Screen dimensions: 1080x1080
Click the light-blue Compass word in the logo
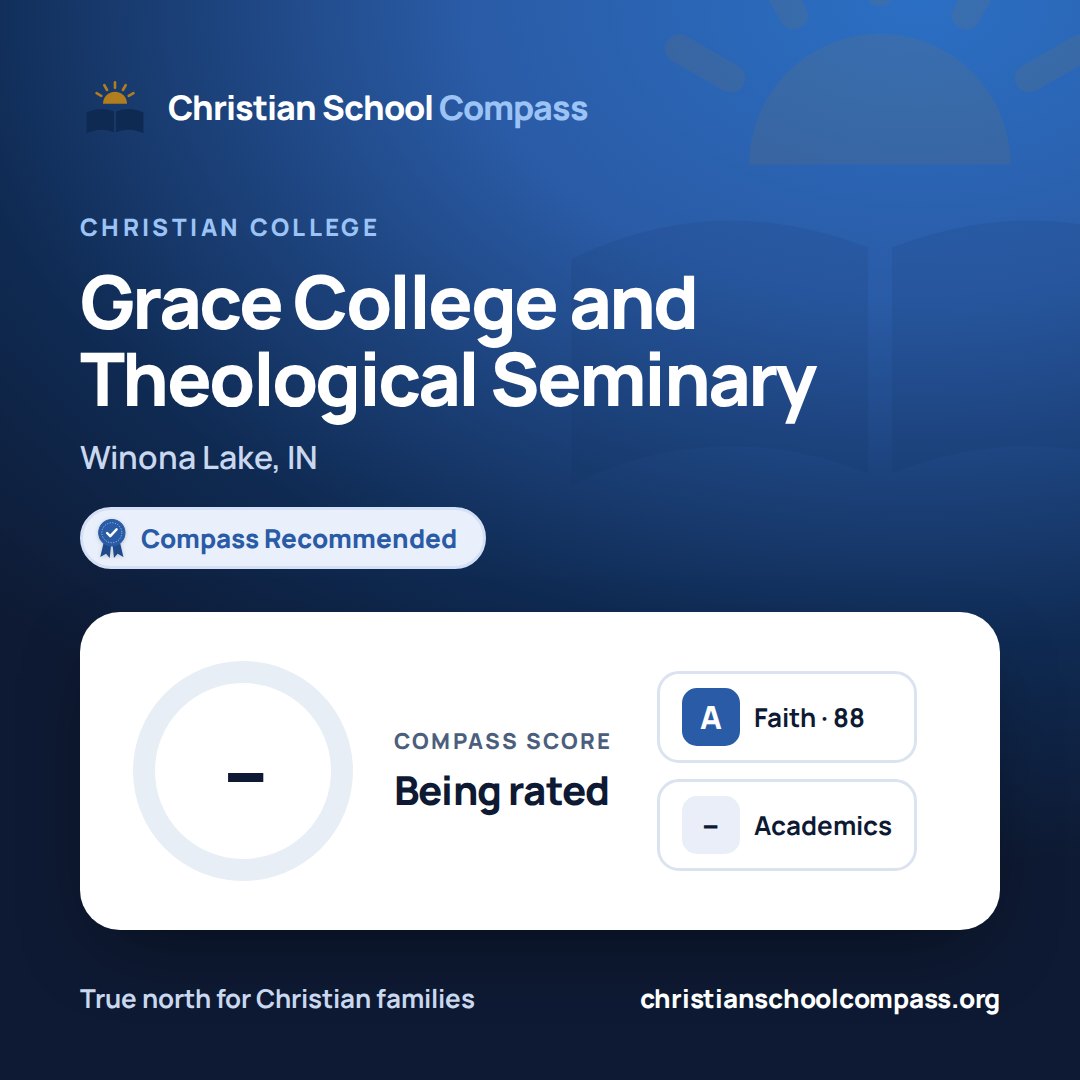513,110
